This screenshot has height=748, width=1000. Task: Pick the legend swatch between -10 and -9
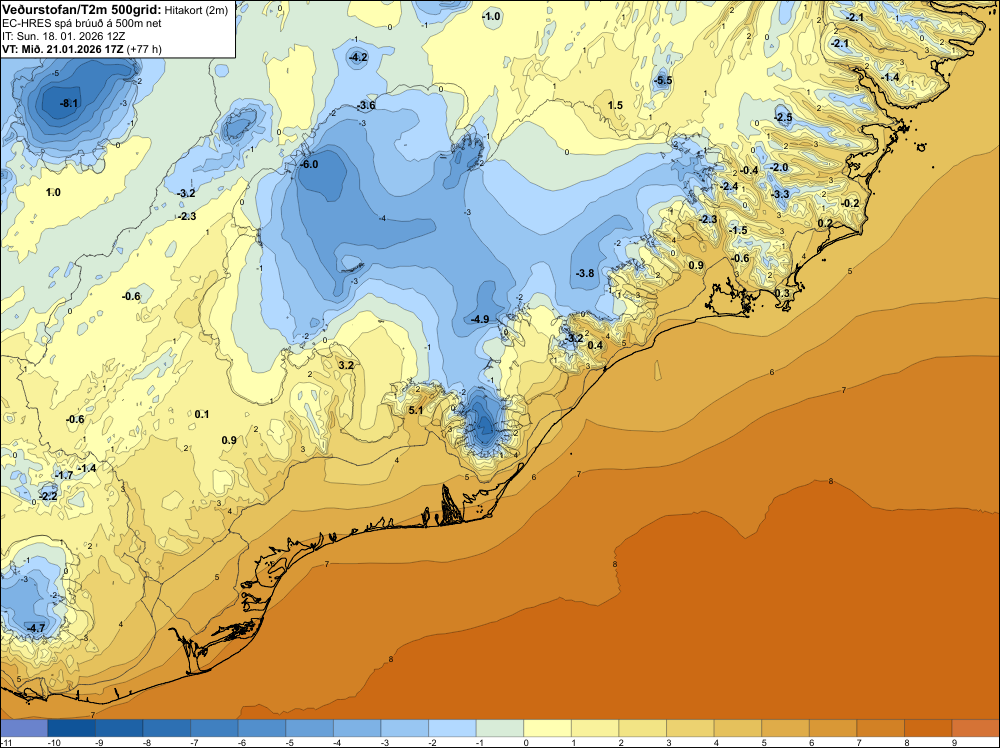(71, 728)
